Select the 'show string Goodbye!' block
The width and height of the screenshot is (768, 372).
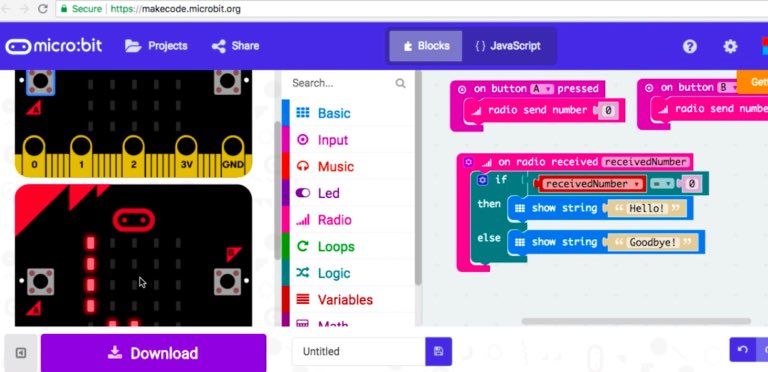[x=606, y=242]
